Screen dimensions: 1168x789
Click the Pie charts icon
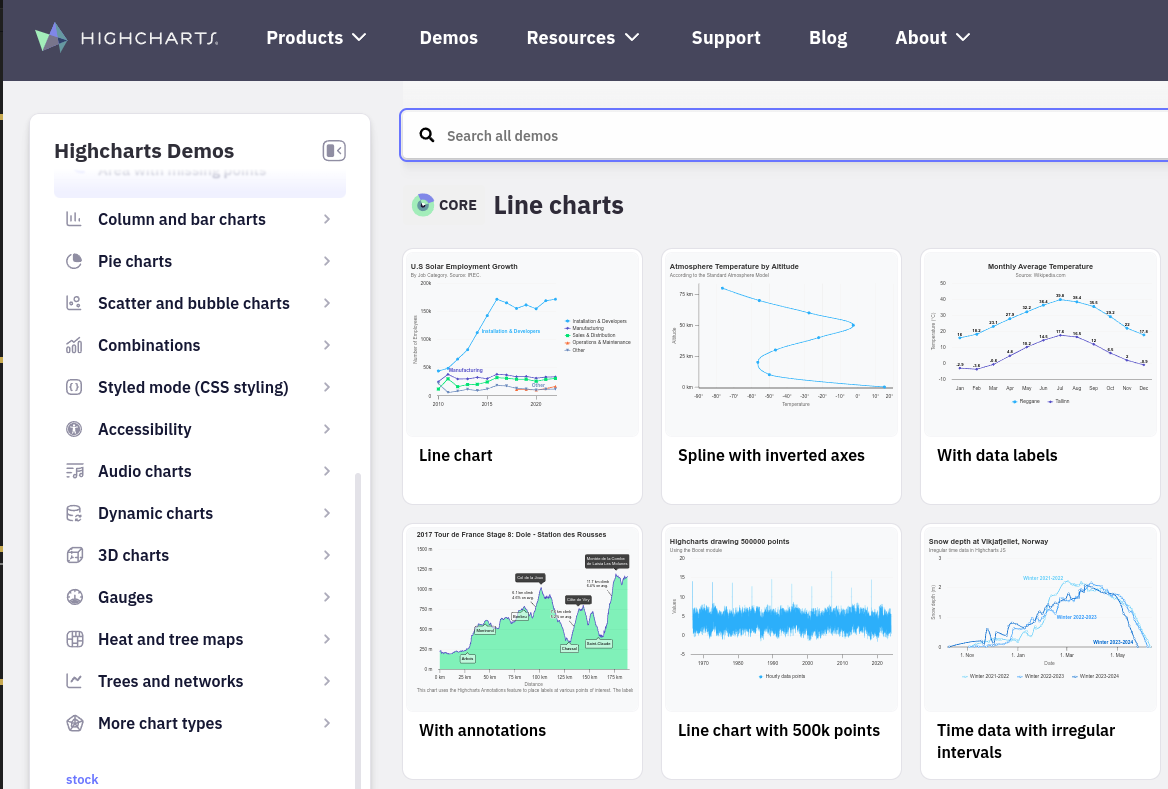click(x=74, y=261)
